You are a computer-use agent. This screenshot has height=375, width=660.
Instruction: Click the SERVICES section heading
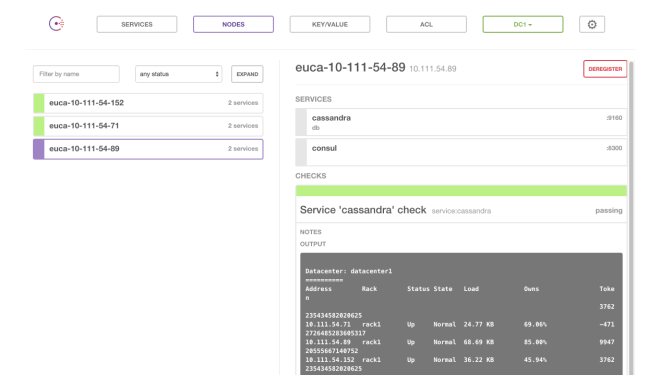tap(313, 99)
